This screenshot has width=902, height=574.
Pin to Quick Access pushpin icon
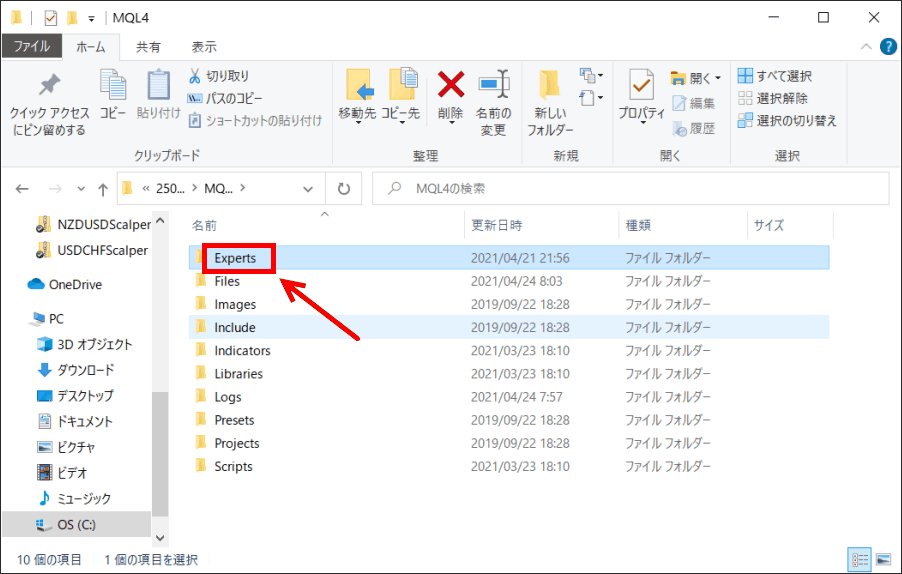click(49, 86)
